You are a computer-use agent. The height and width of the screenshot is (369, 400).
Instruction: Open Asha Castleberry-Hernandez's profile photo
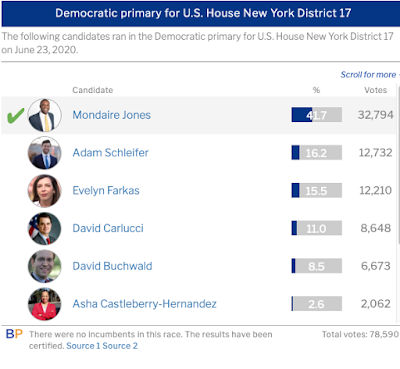pyautogui.click(x=44, y=304)
